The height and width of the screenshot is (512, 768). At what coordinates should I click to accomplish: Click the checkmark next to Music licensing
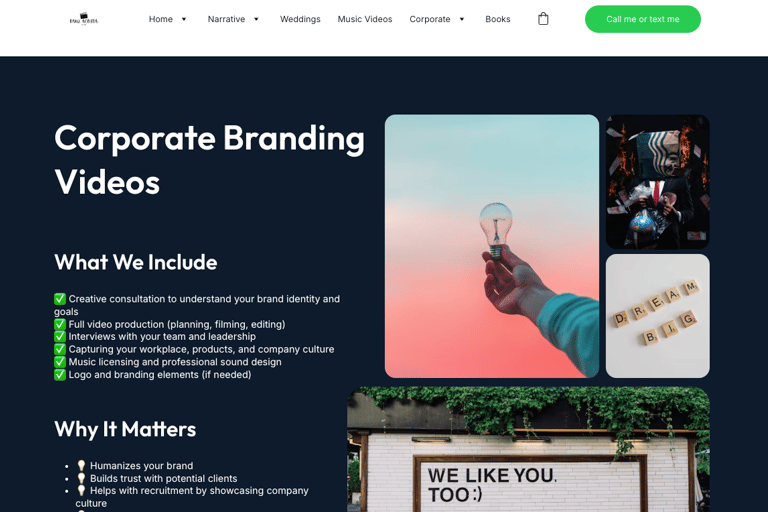coord(60,362)
